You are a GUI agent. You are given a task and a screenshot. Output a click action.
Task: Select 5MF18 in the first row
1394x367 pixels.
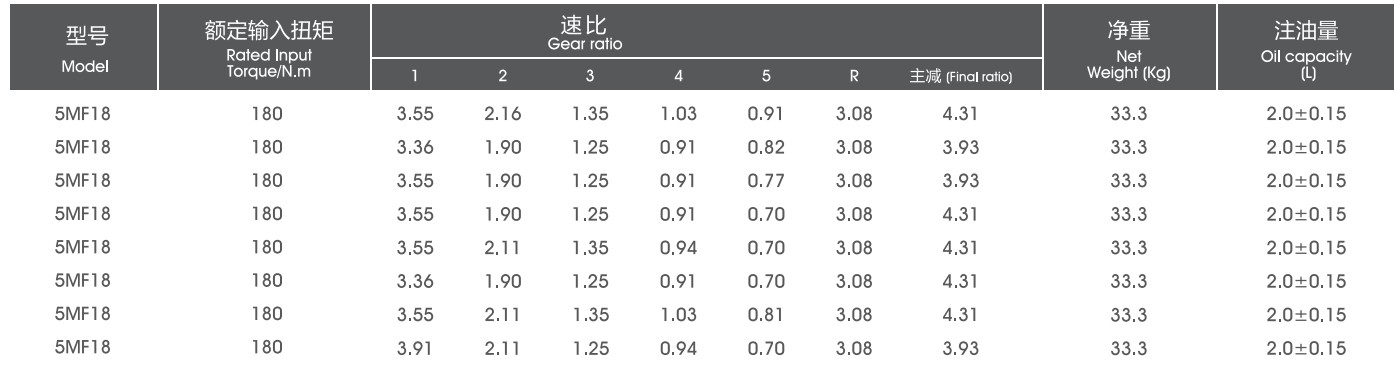coord(81,115)
